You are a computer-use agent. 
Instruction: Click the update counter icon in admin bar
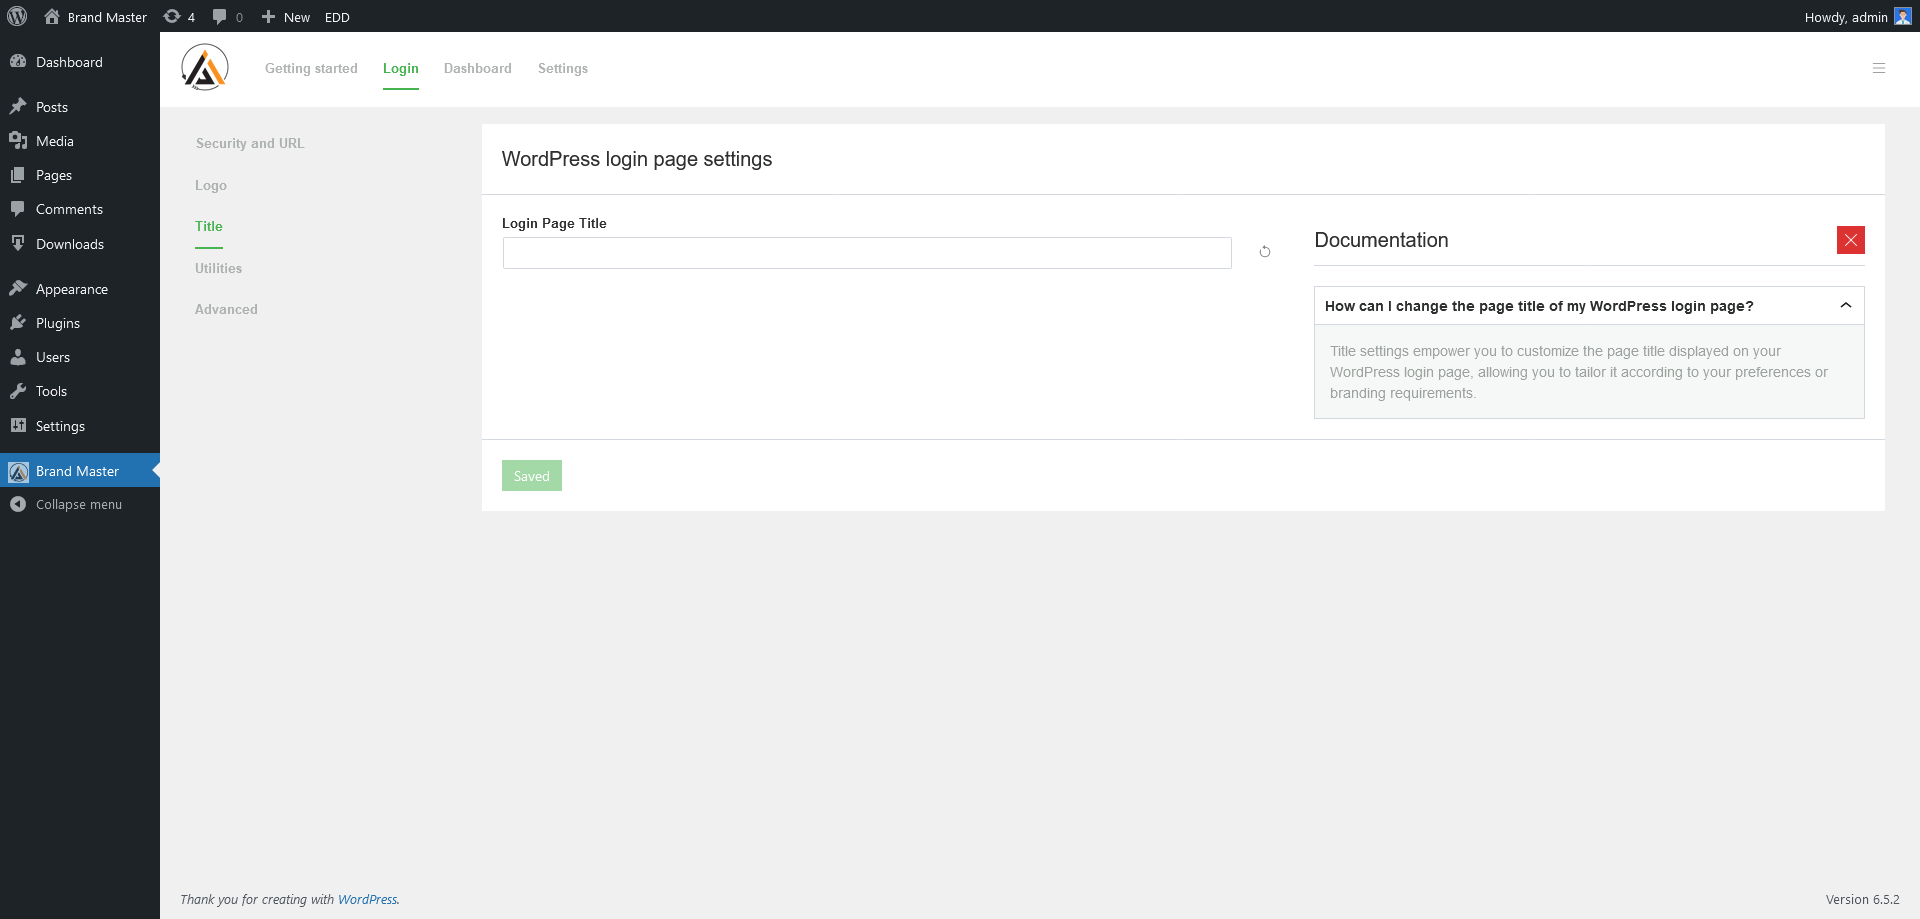click(171, 16)
